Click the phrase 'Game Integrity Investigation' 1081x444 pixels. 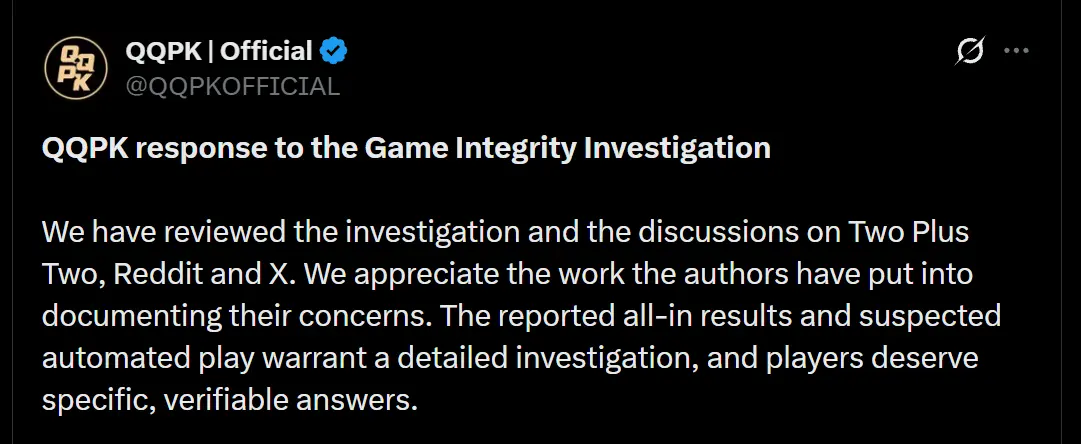click(567, 148)
